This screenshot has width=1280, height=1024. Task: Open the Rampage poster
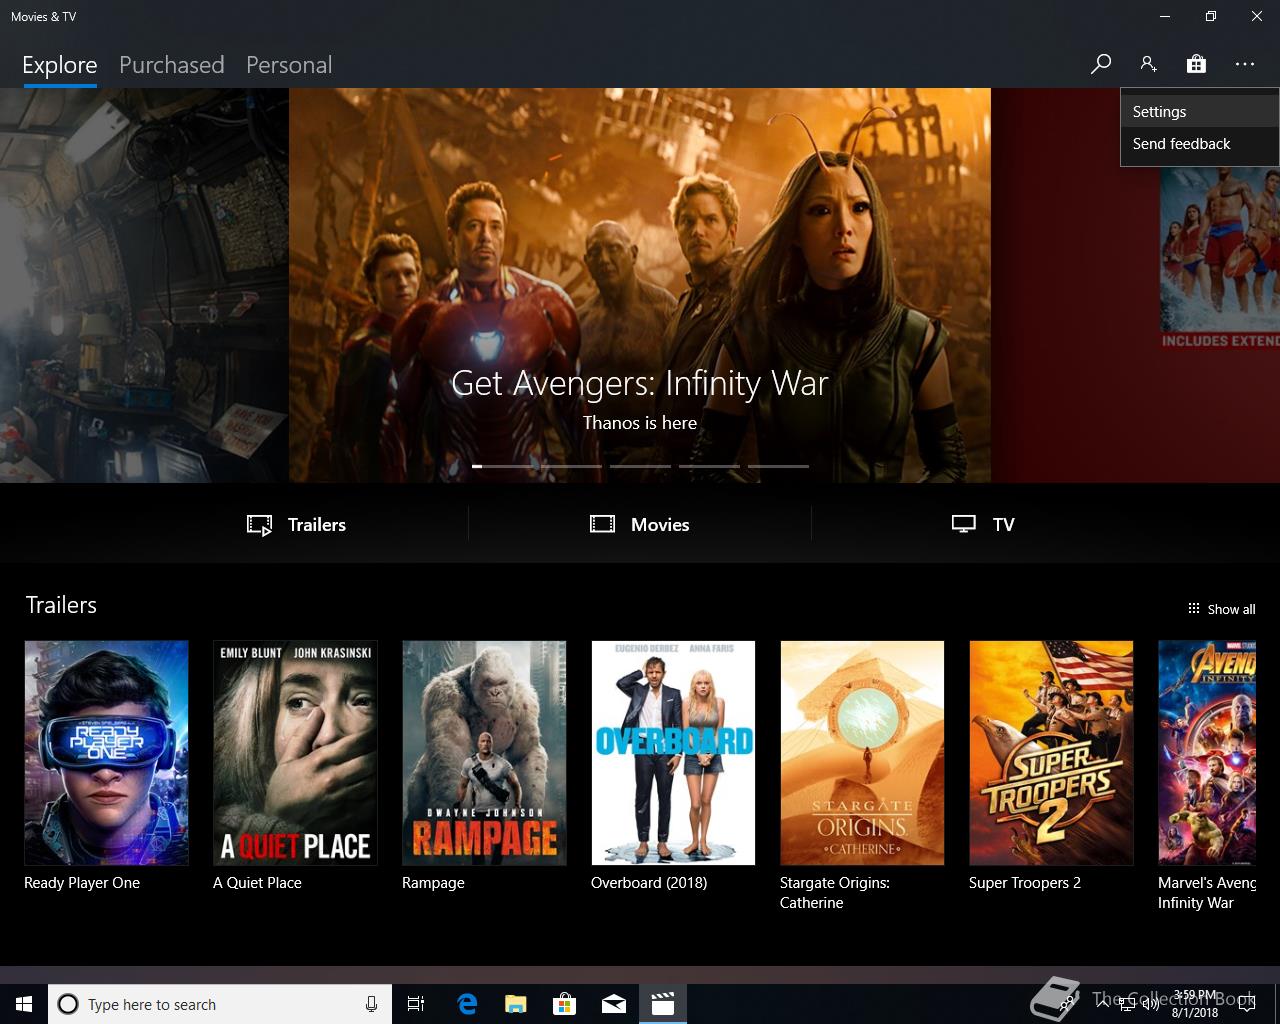pos(484,753)
